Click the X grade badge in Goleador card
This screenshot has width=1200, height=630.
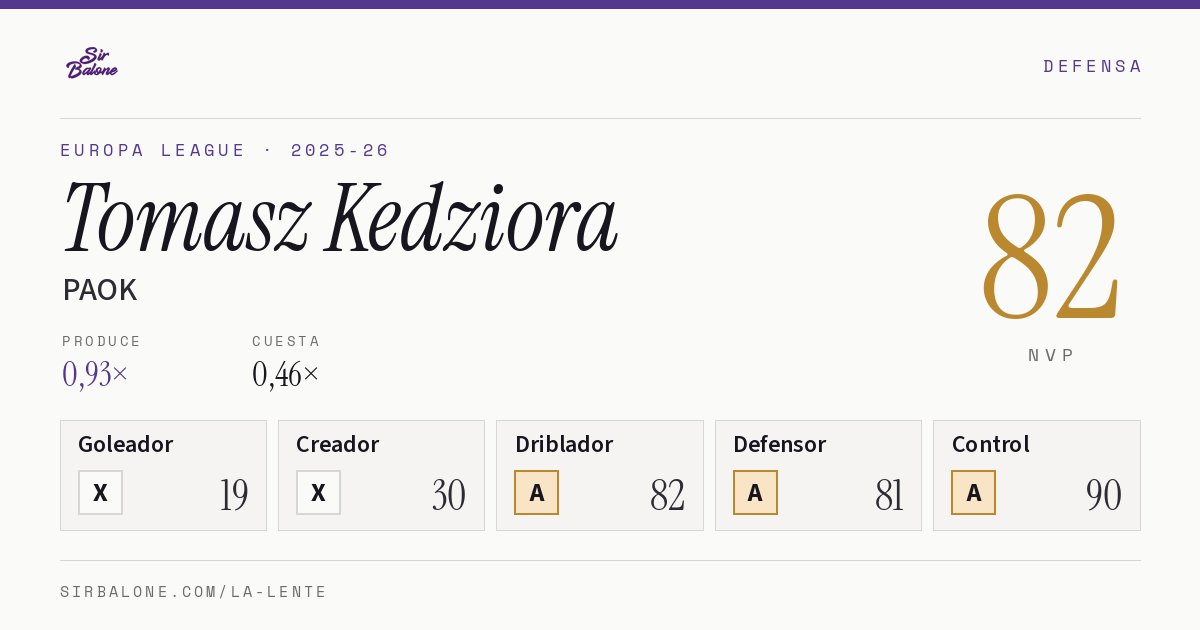click(100, 493)
